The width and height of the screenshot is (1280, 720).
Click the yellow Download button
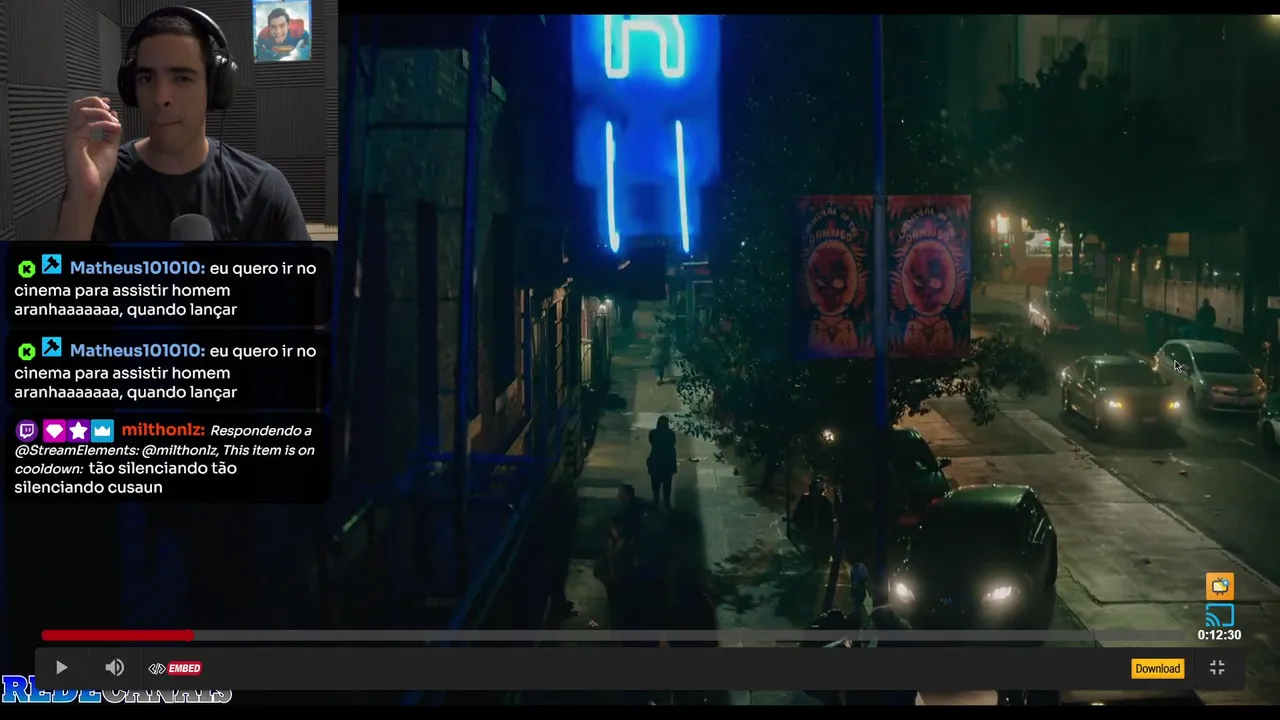point(1157,668)
